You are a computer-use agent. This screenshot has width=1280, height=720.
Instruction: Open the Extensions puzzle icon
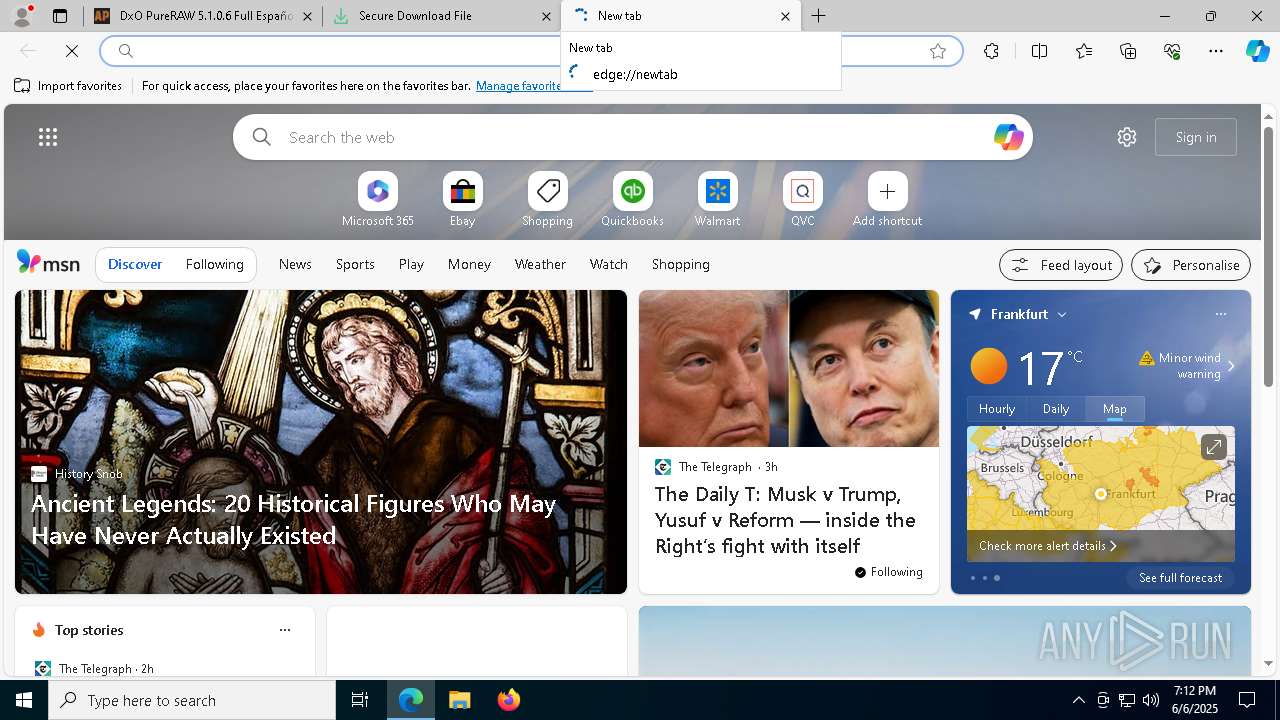click(x=991, y=51)
